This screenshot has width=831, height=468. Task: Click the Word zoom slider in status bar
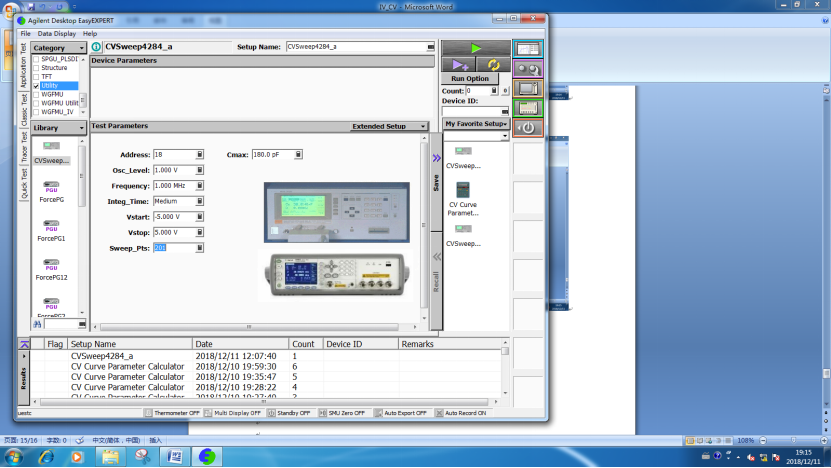pos(793,440)
